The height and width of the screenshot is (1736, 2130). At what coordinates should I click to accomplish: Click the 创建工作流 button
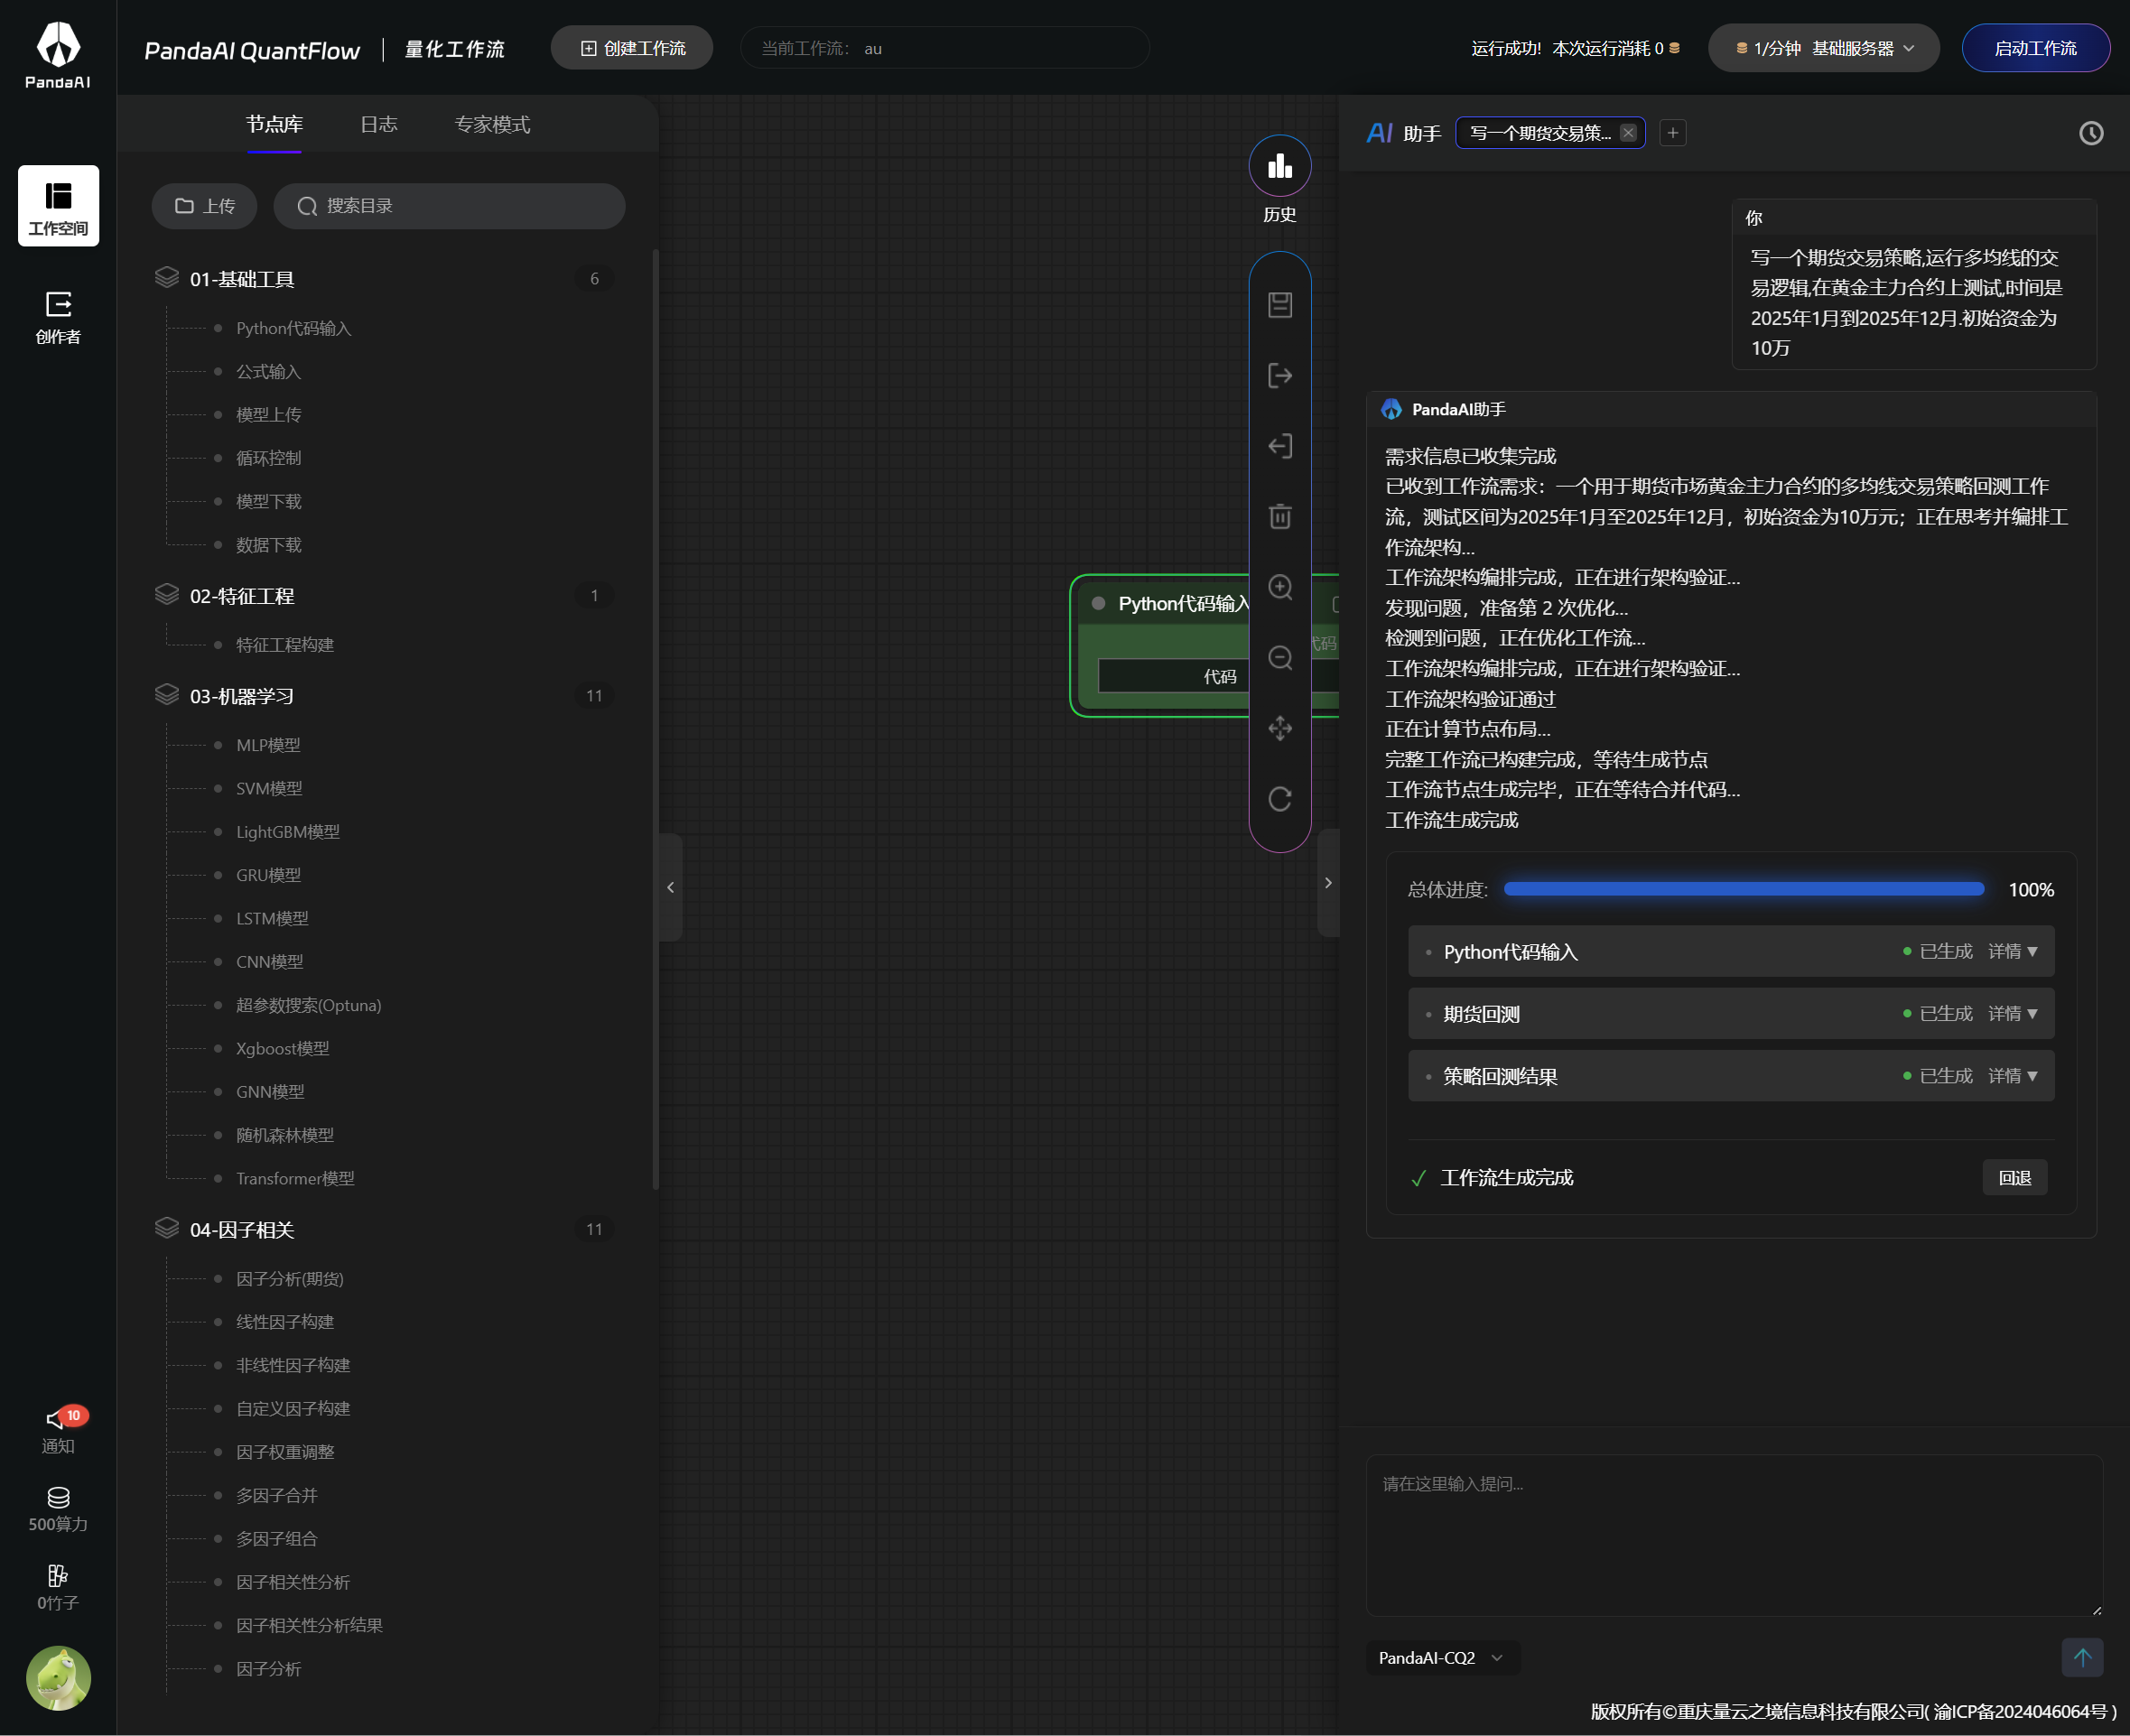tap(632, 48)
